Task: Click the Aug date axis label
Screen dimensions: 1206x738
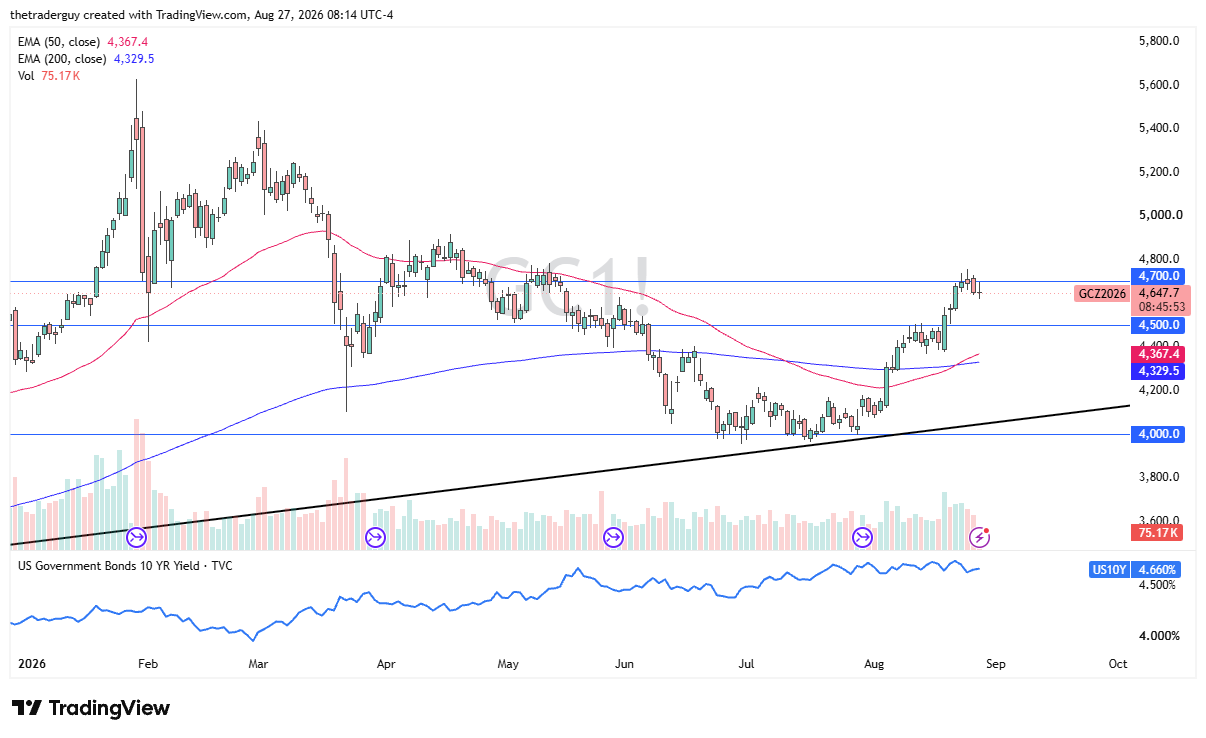Action: click(x=875, y=664)
